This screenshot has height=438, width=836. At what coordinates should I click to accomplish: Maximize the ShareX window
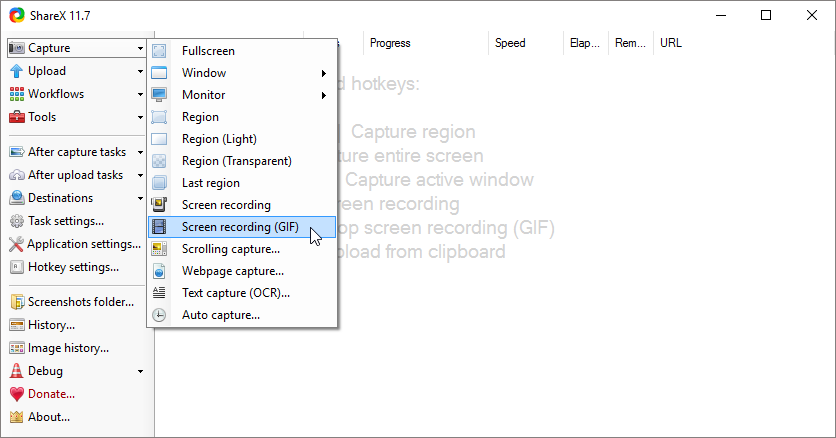(x=766, y=15)
